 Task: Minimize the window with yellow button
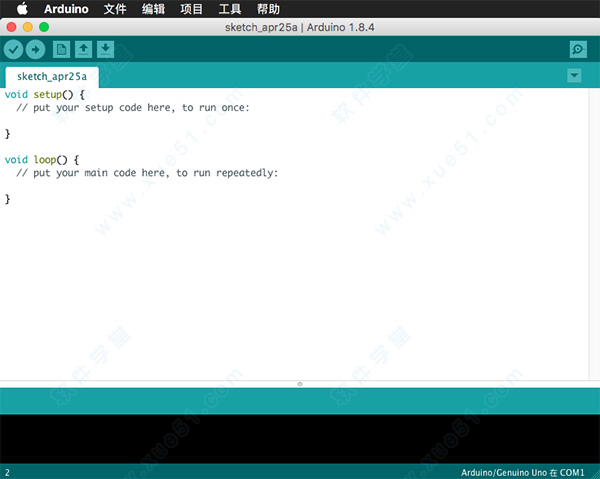[28, 27]
